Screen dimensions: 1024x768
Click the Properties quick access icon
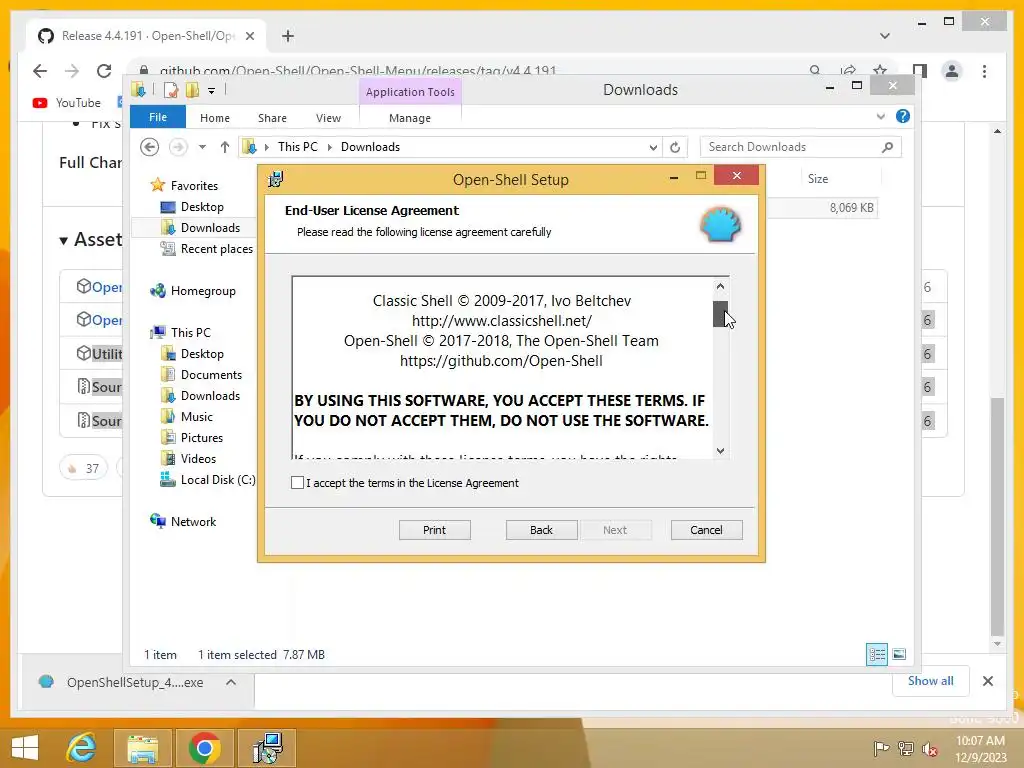coord(170,90)
